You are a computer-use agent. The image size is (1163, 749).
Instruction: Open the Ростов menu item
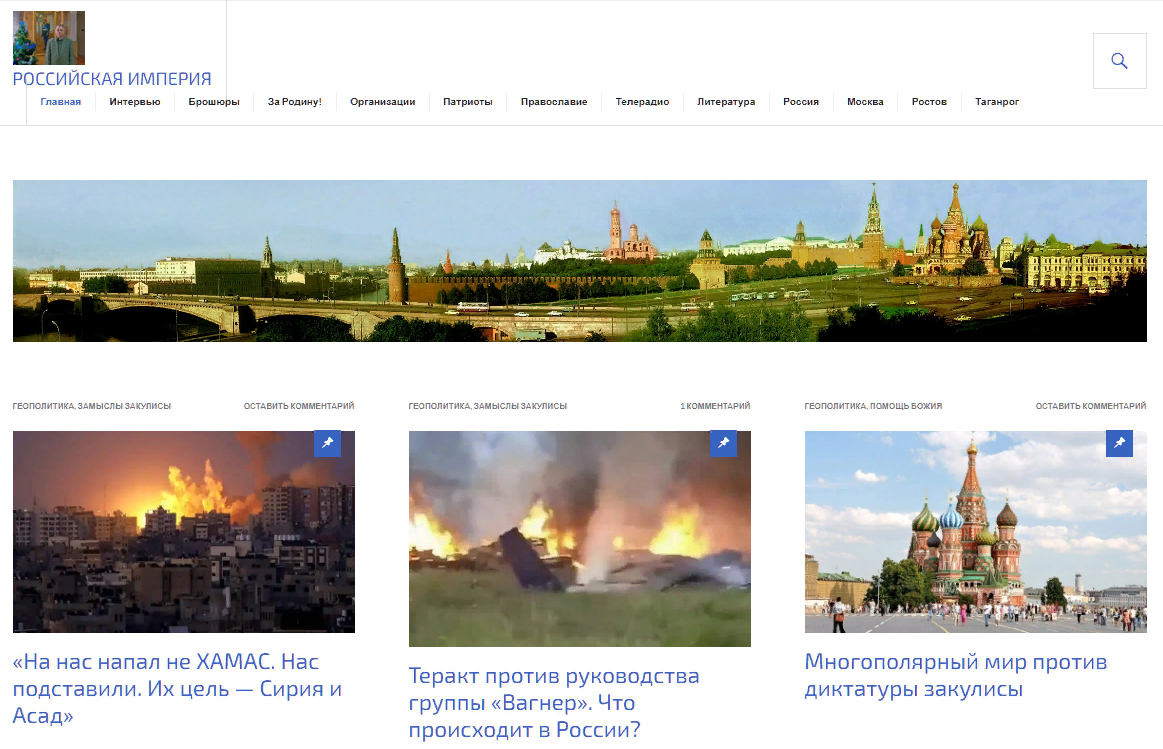pyautogui.click(x=929, y=102)
